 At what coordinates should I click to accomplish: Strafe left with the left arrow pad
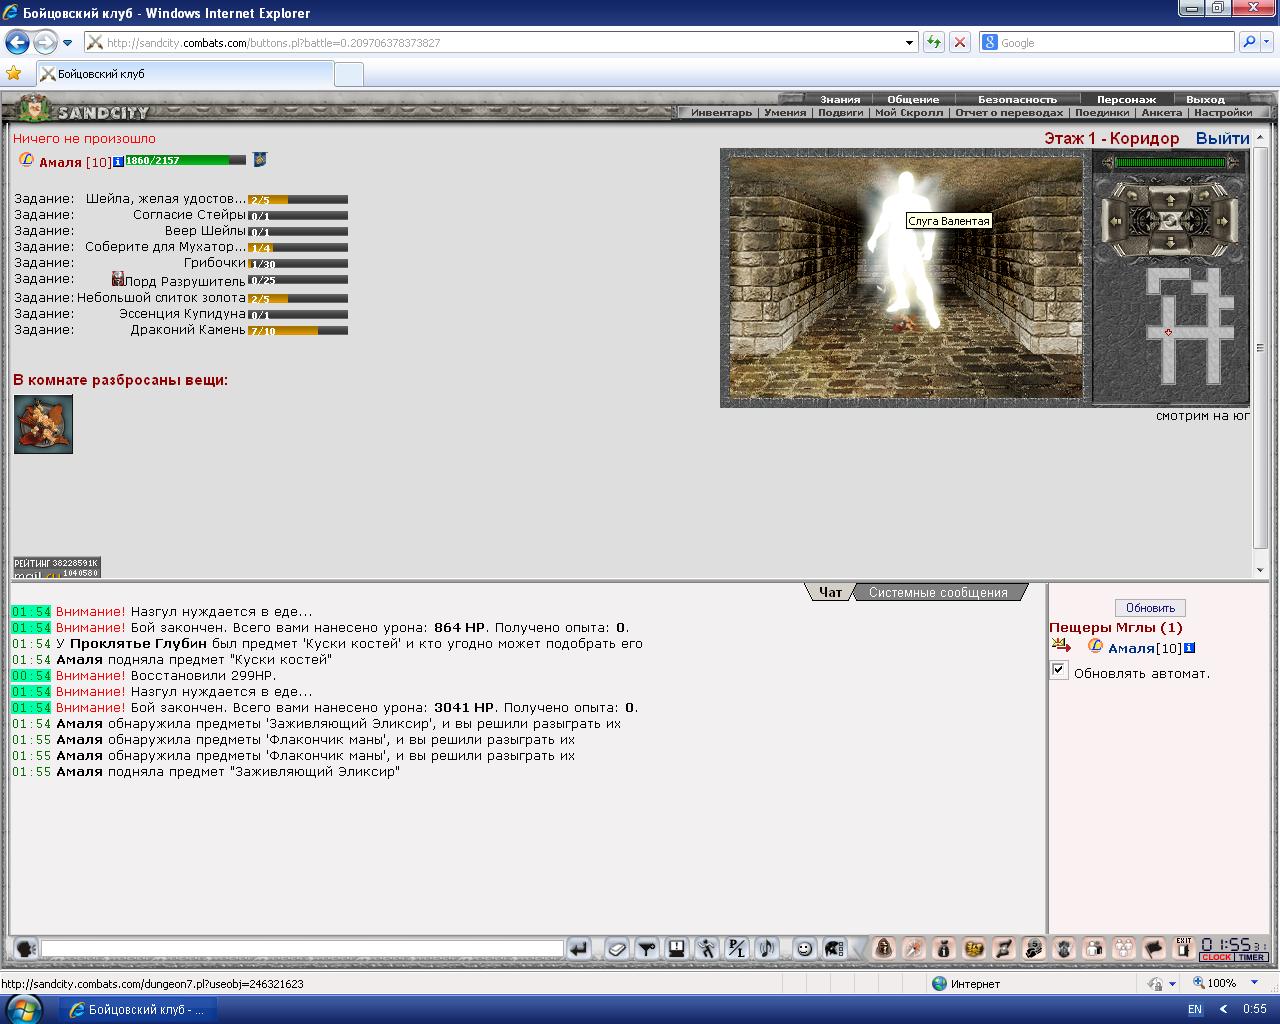(1115, 221)
